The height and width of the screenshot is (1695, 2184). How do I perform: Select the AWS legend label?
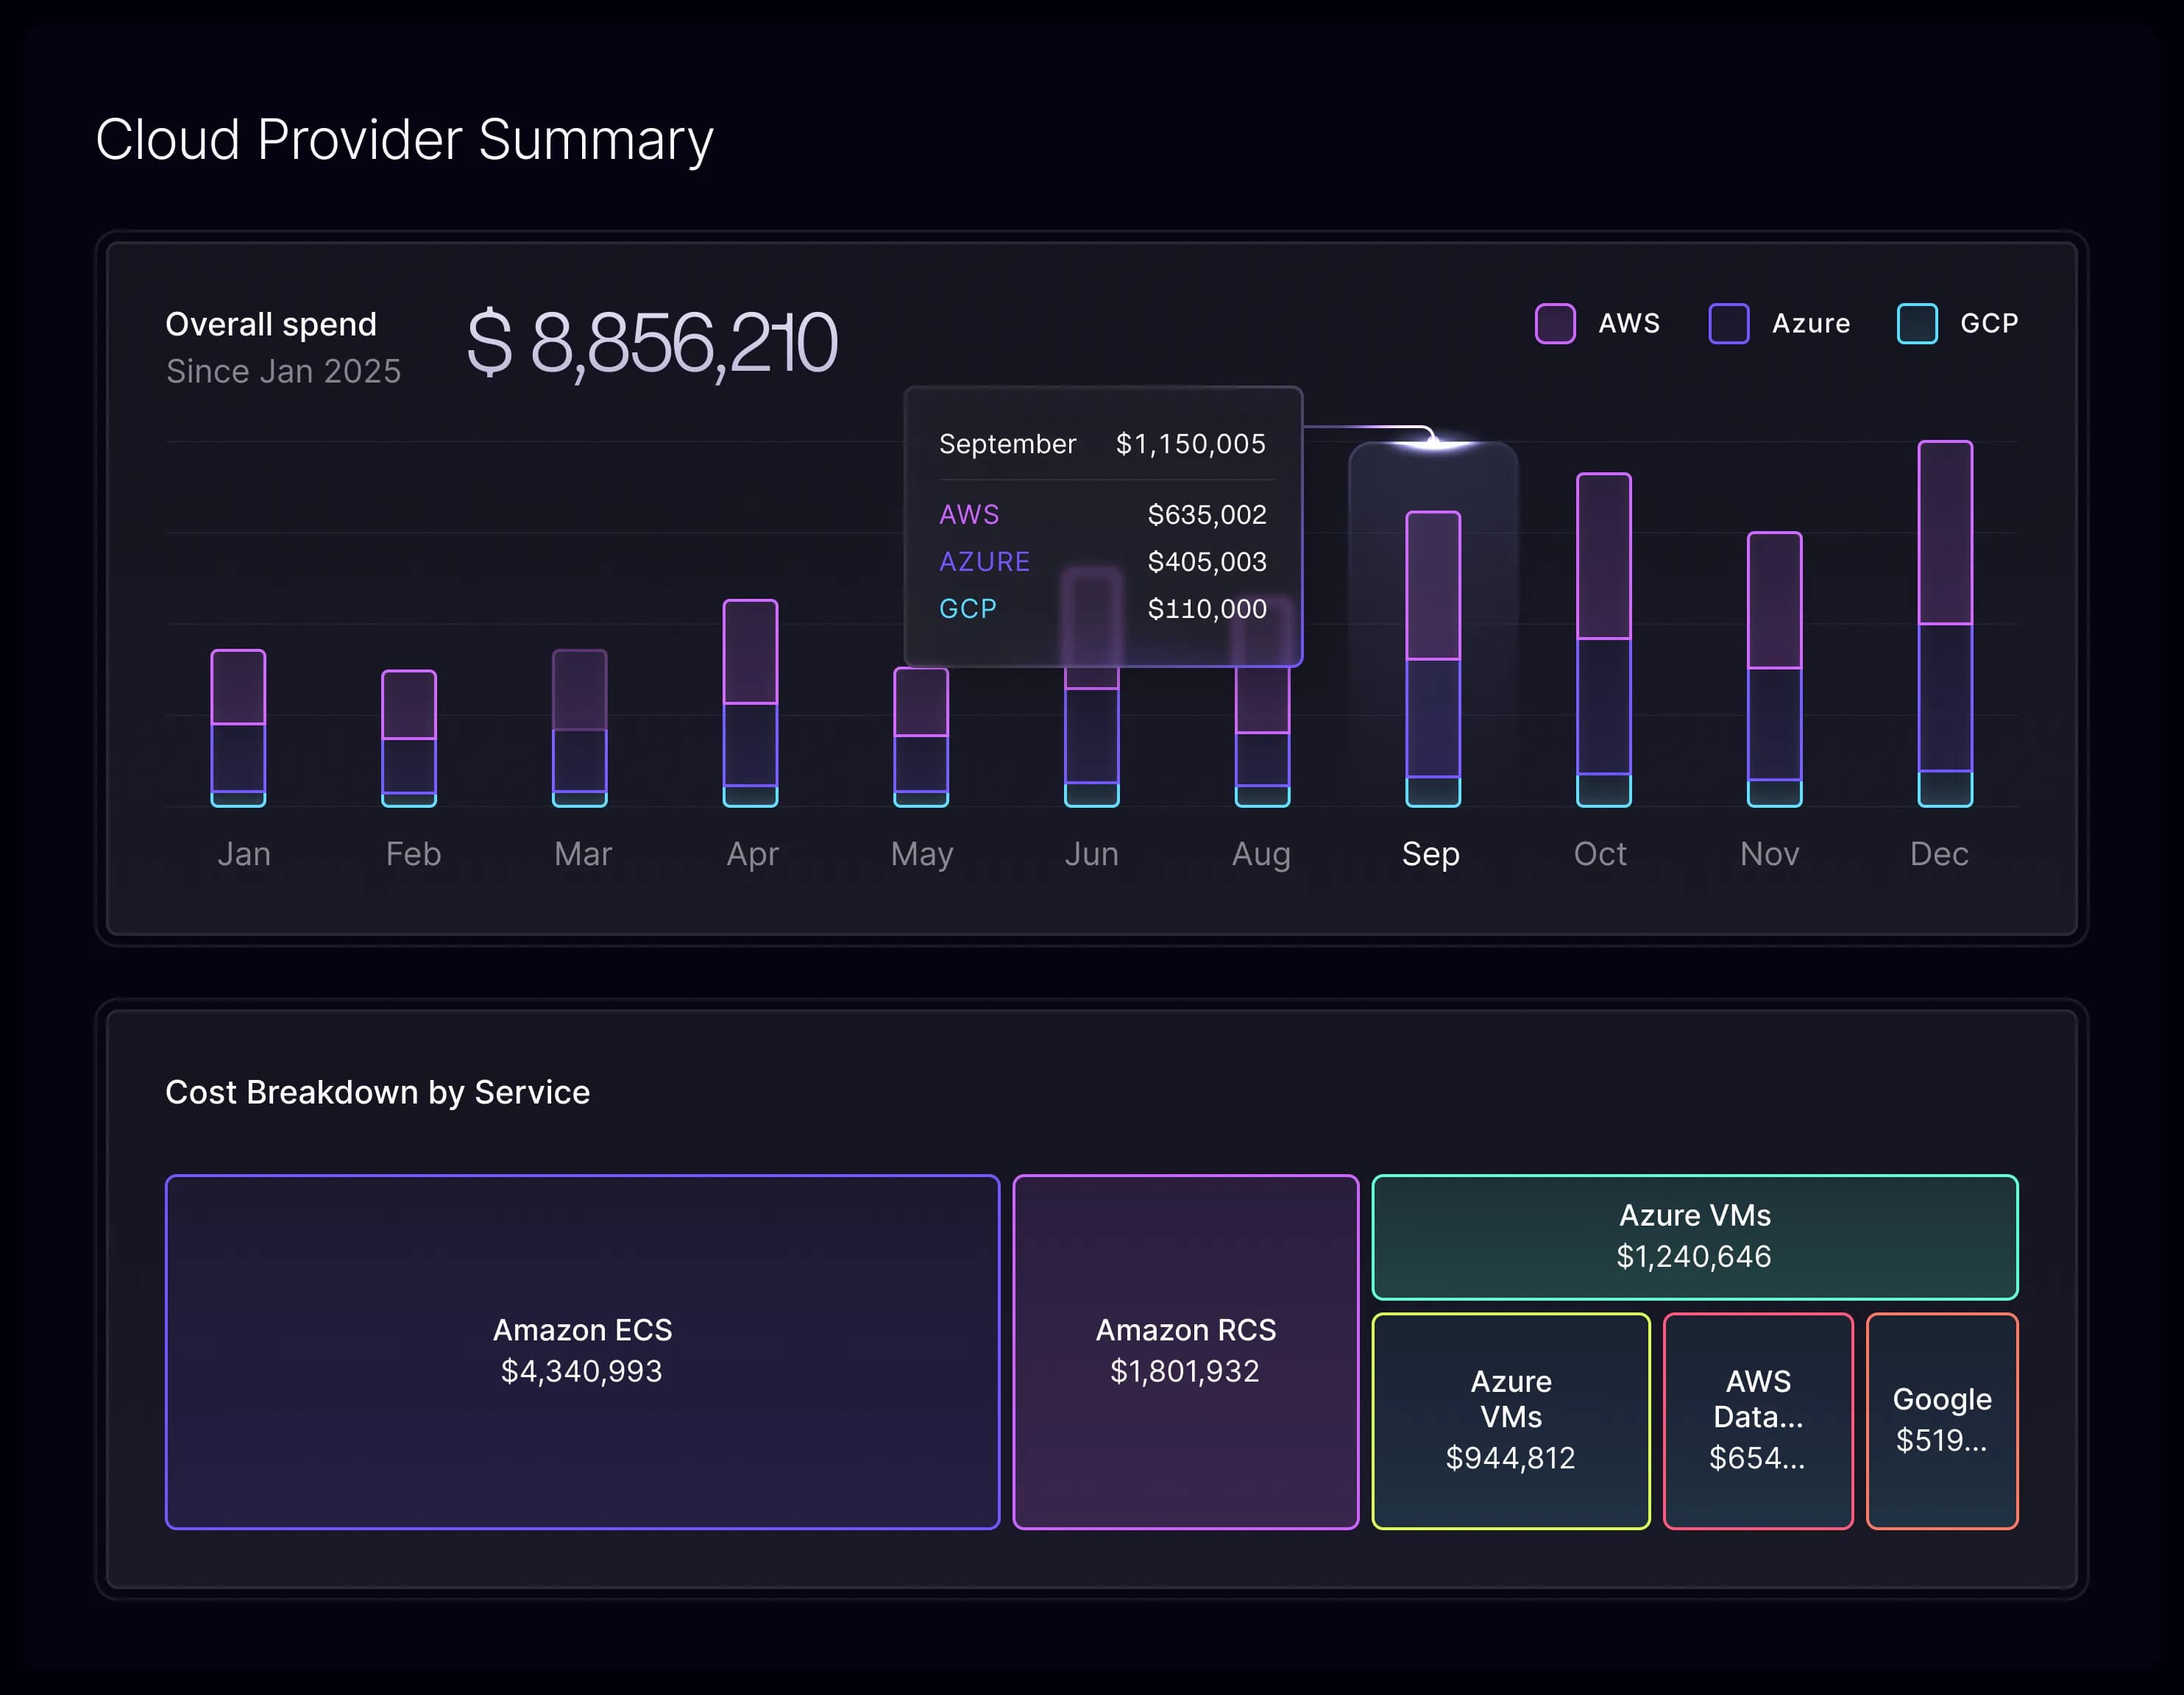[1628, 323]
